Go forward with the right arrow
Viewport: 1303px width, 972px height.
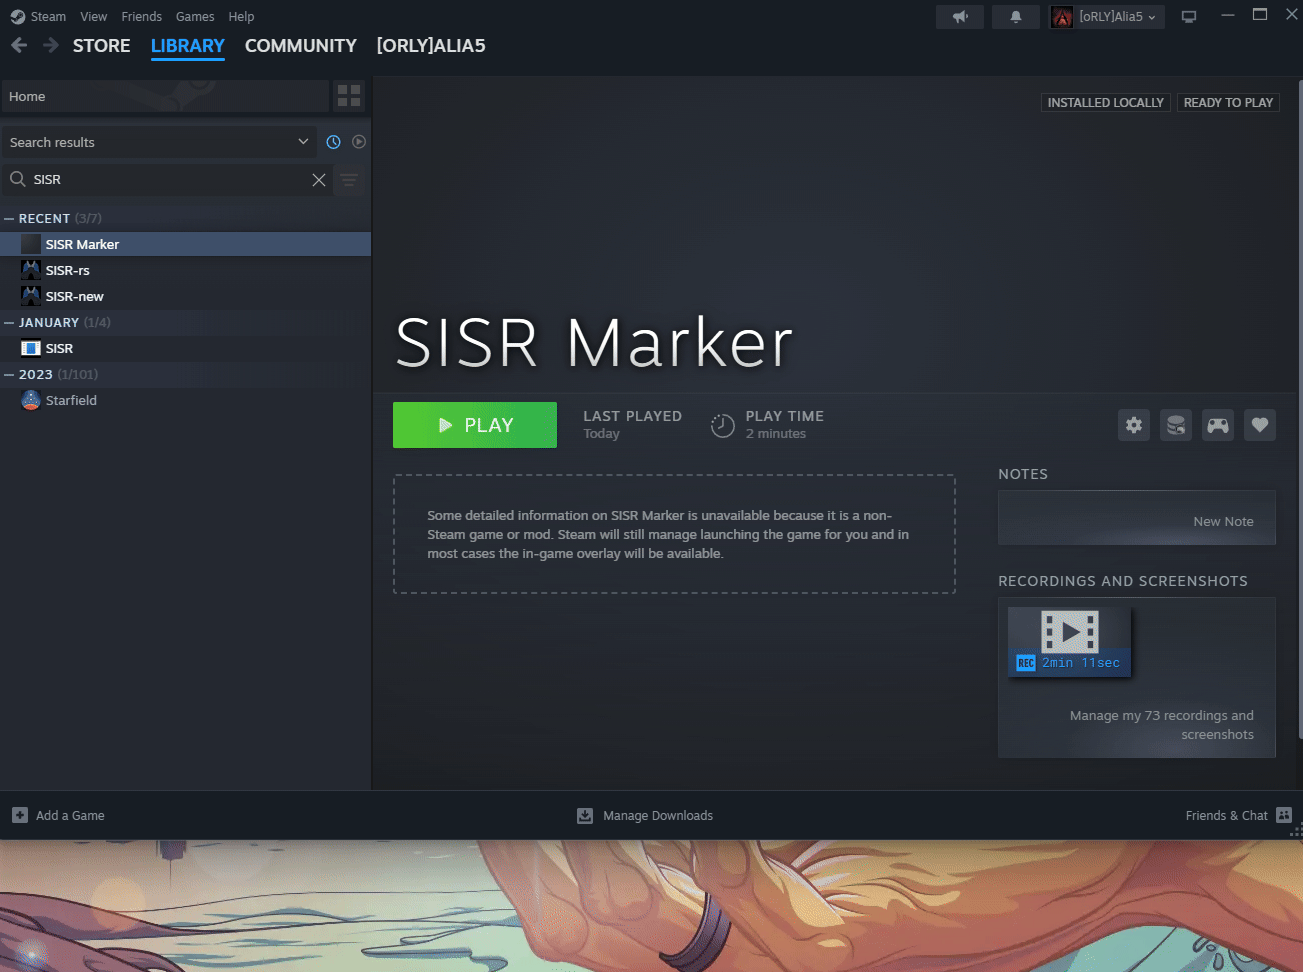(x=50, y=45)
